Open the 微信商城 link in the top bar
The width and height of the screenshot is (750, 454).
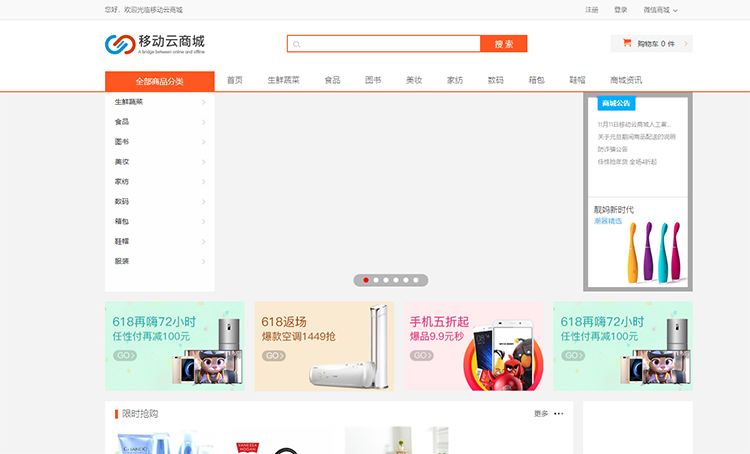pos(656,10)
